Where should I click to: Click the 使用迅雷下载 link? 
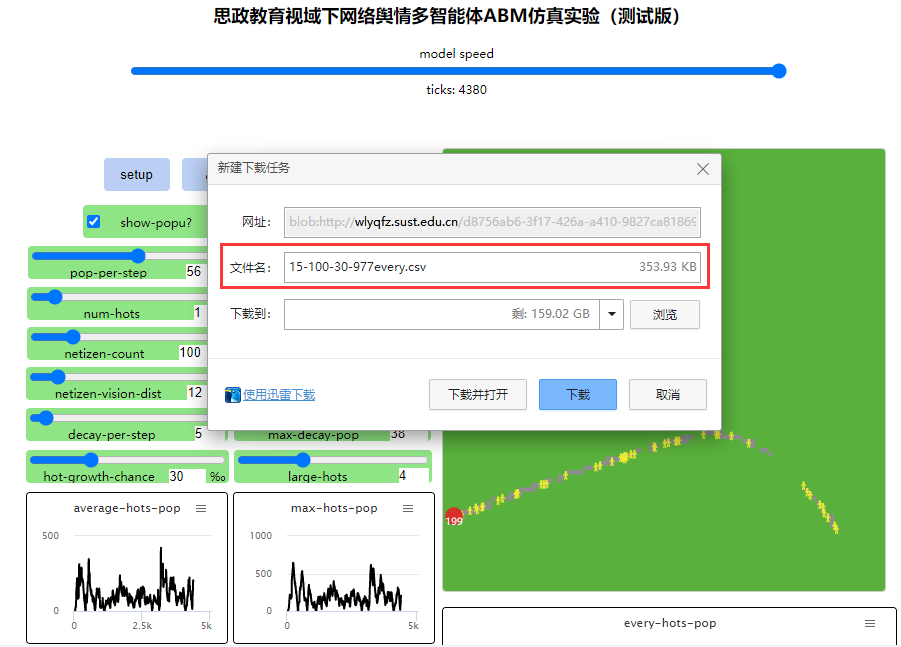coord(279,395)
